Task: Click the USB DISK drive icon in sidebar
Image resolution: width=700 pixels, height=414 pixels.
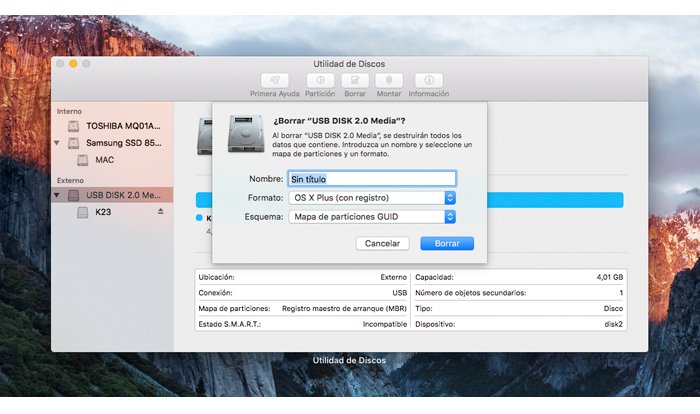Action: (x=74, y=195)
